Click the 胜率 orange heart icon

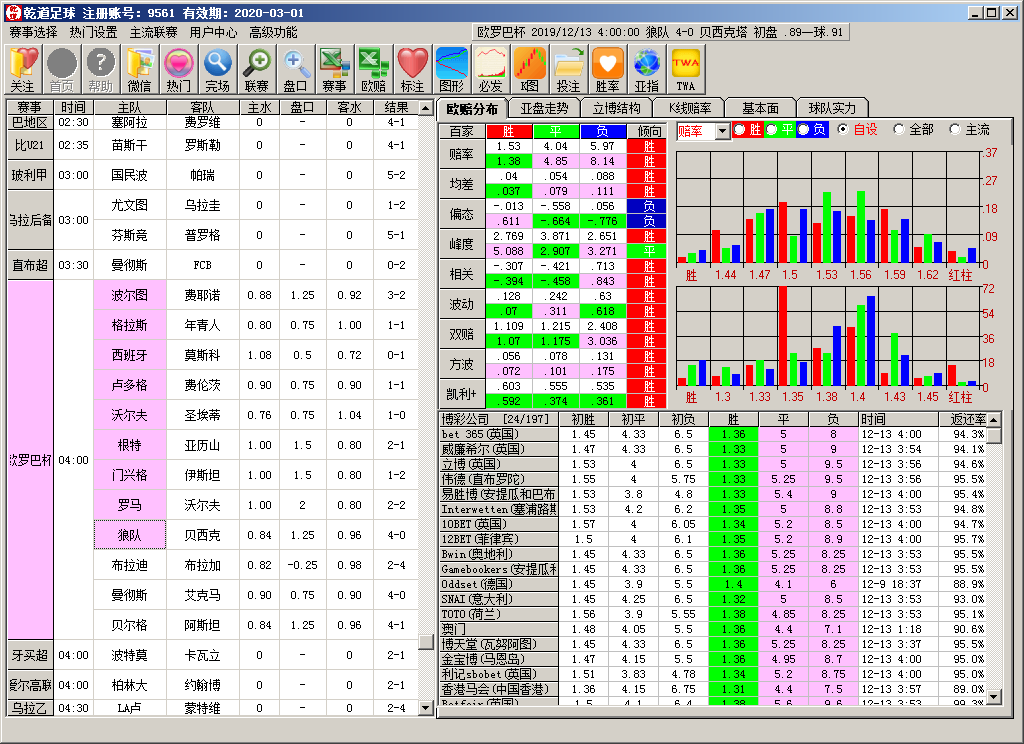tap(607, 70)
